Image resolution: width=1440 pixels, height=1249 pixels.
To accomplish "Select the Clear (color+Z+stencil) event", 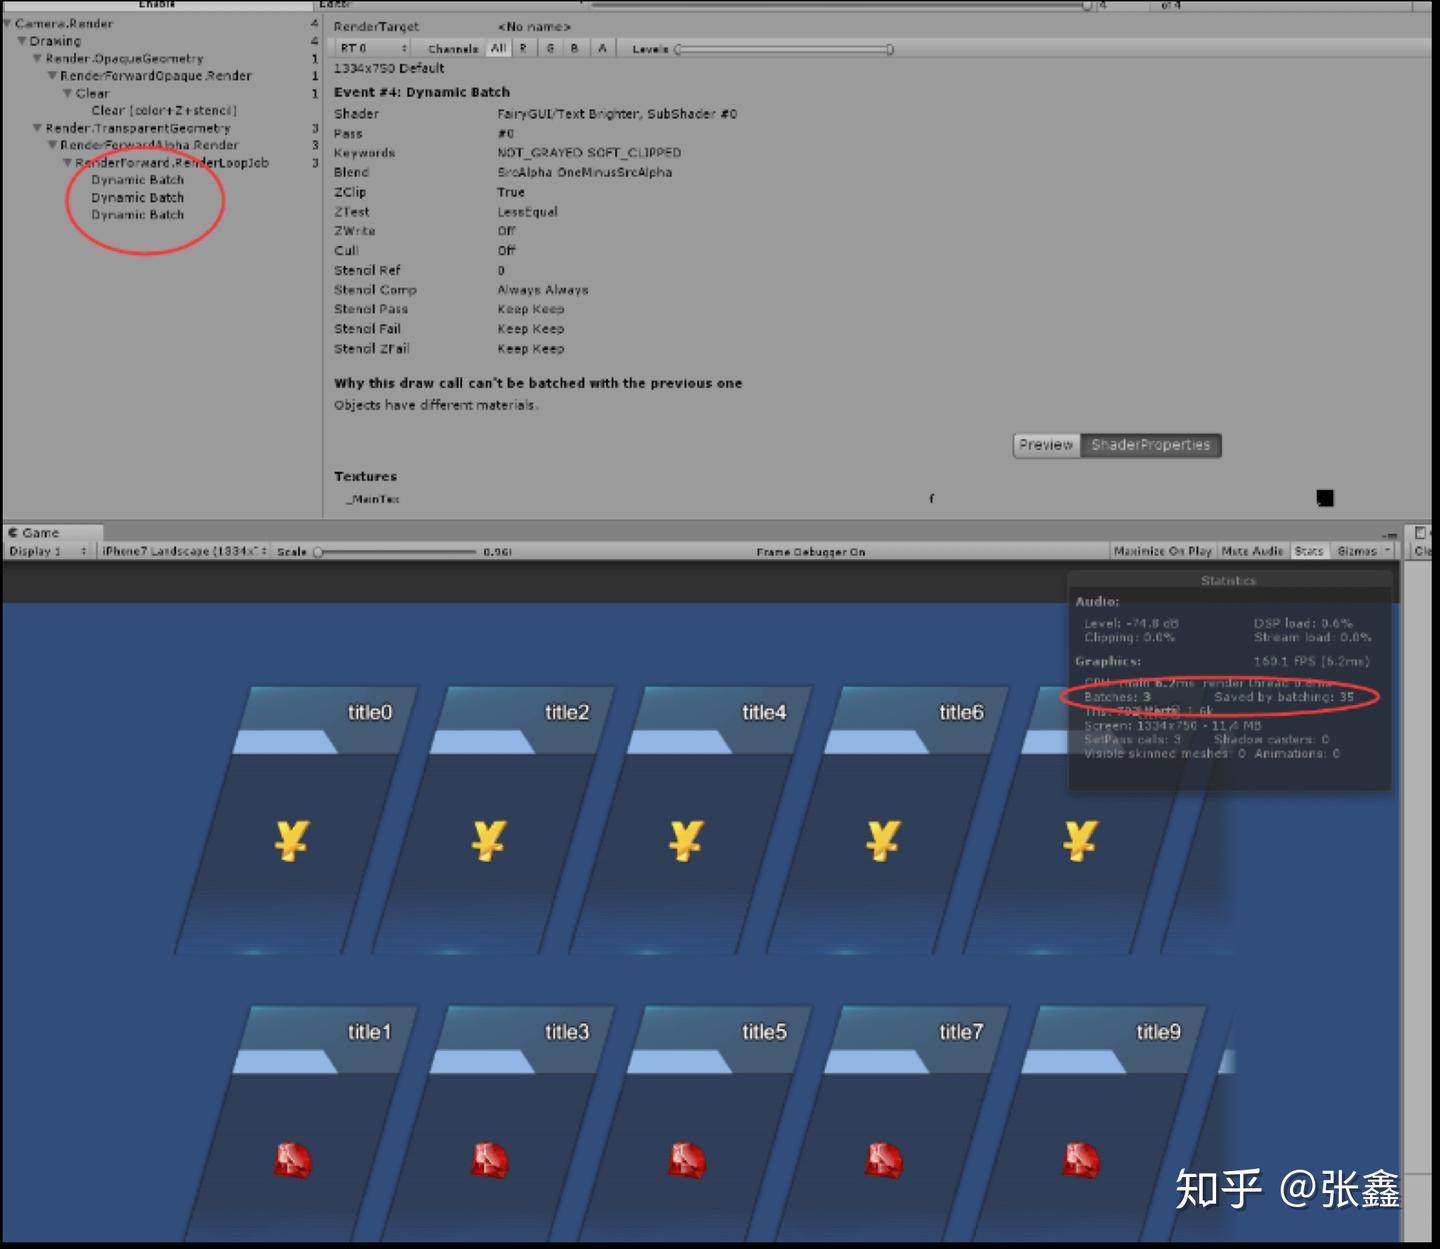I will coord(164,110).
